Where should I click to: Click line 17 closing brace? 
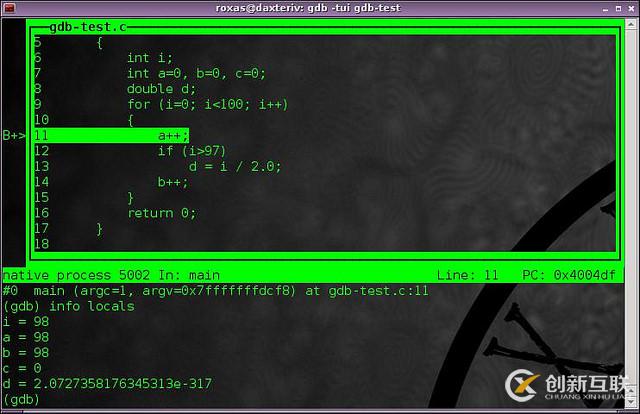pos(100,229)
